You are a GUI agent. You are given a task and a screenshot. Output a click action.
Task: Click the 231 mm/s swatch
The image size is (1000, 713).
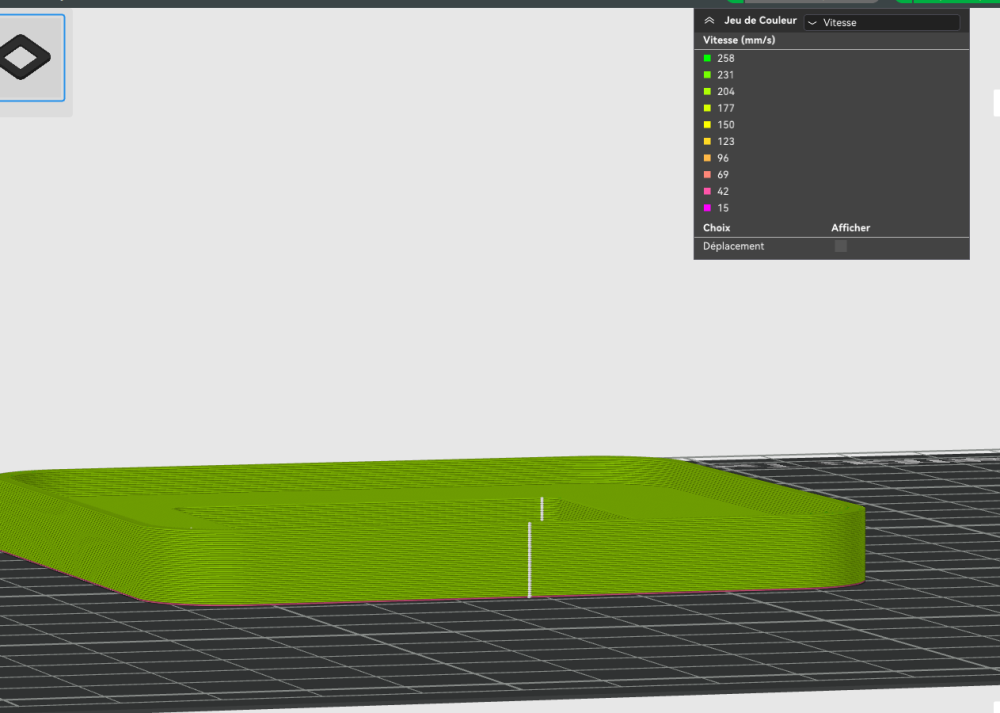pos(707,75)
